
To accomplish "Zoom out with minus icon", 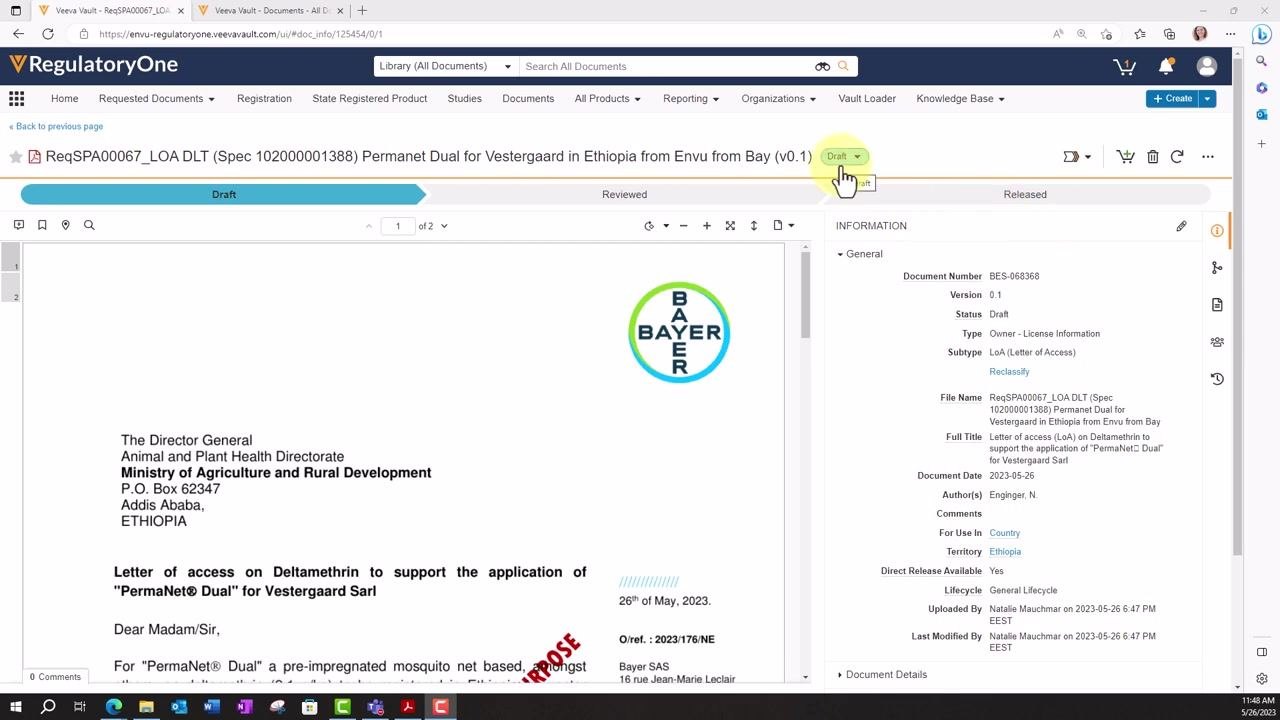I will click(683, 226).
